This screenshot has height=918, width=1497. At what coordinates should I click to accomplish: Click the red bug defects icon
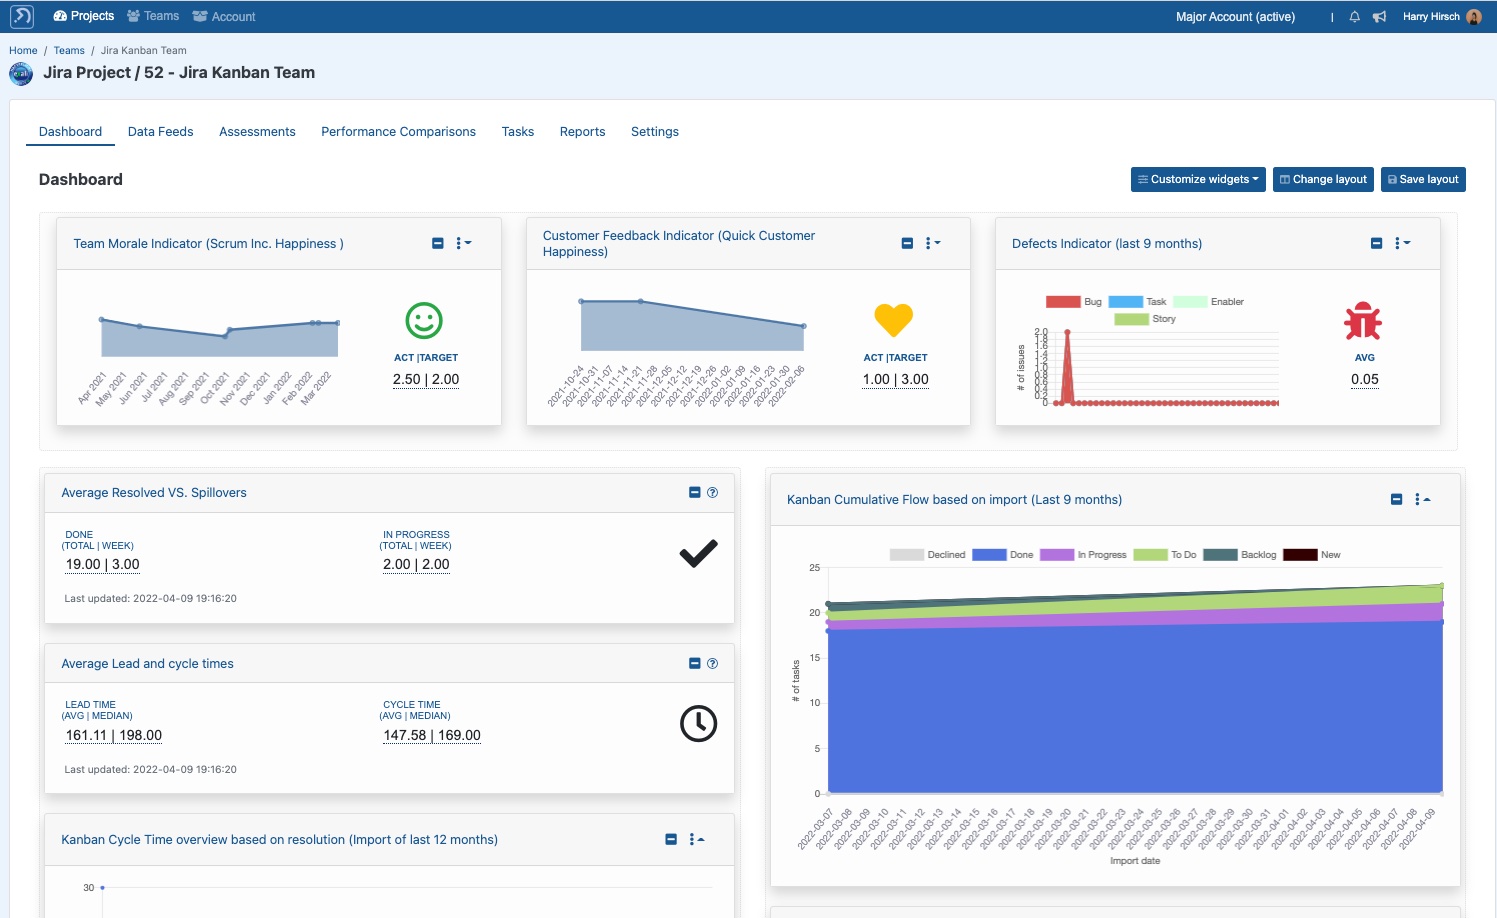[1363, 321]
